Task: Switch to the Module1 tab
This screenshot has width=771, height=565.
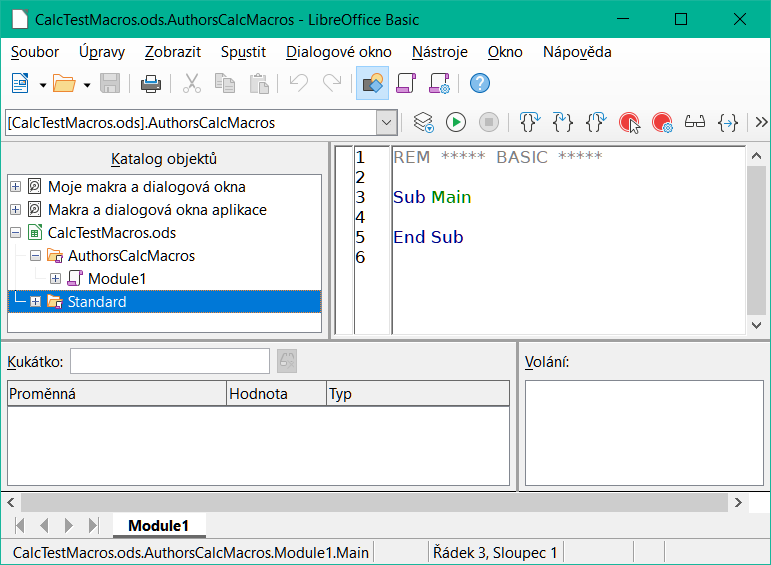Action: point(159,526)
